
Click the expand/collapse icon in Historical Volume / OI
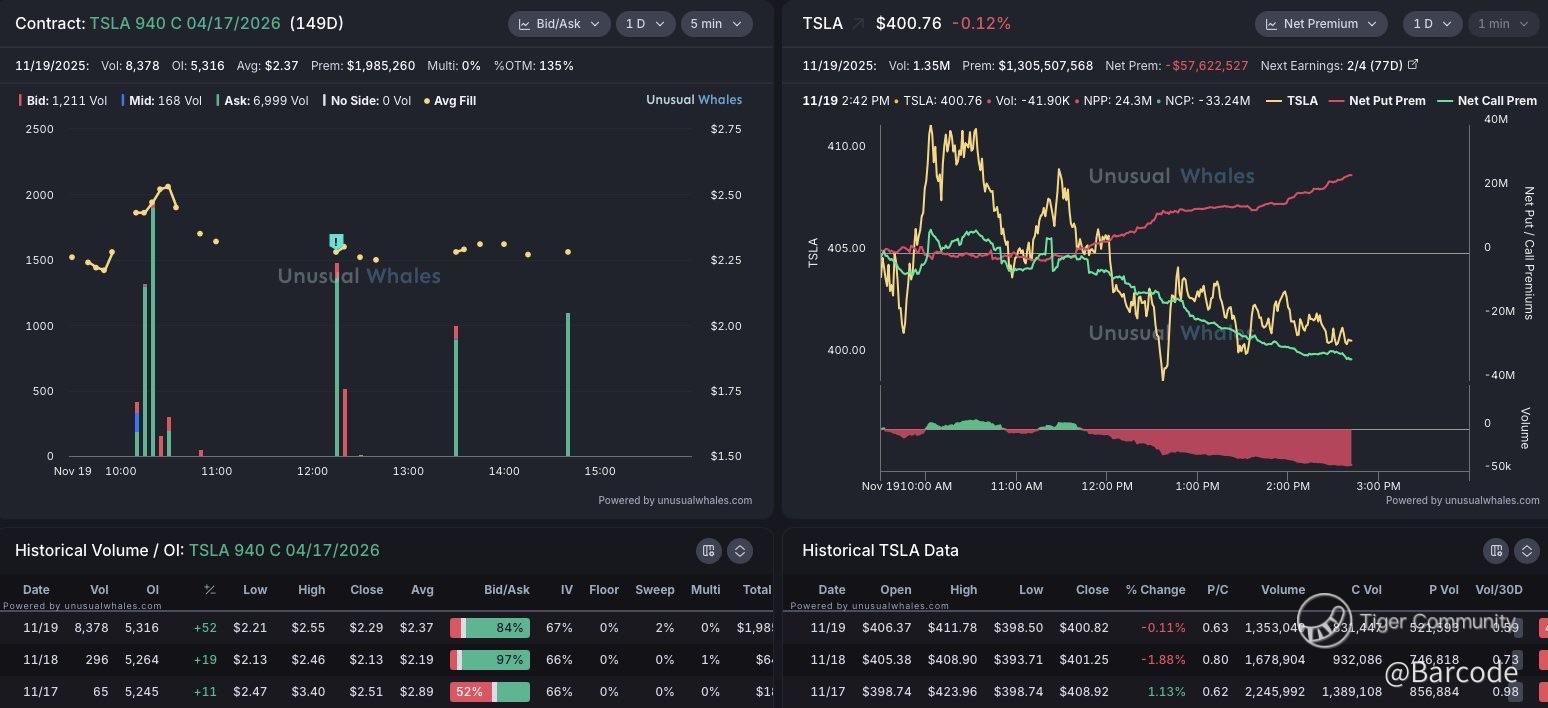point(739,550)
